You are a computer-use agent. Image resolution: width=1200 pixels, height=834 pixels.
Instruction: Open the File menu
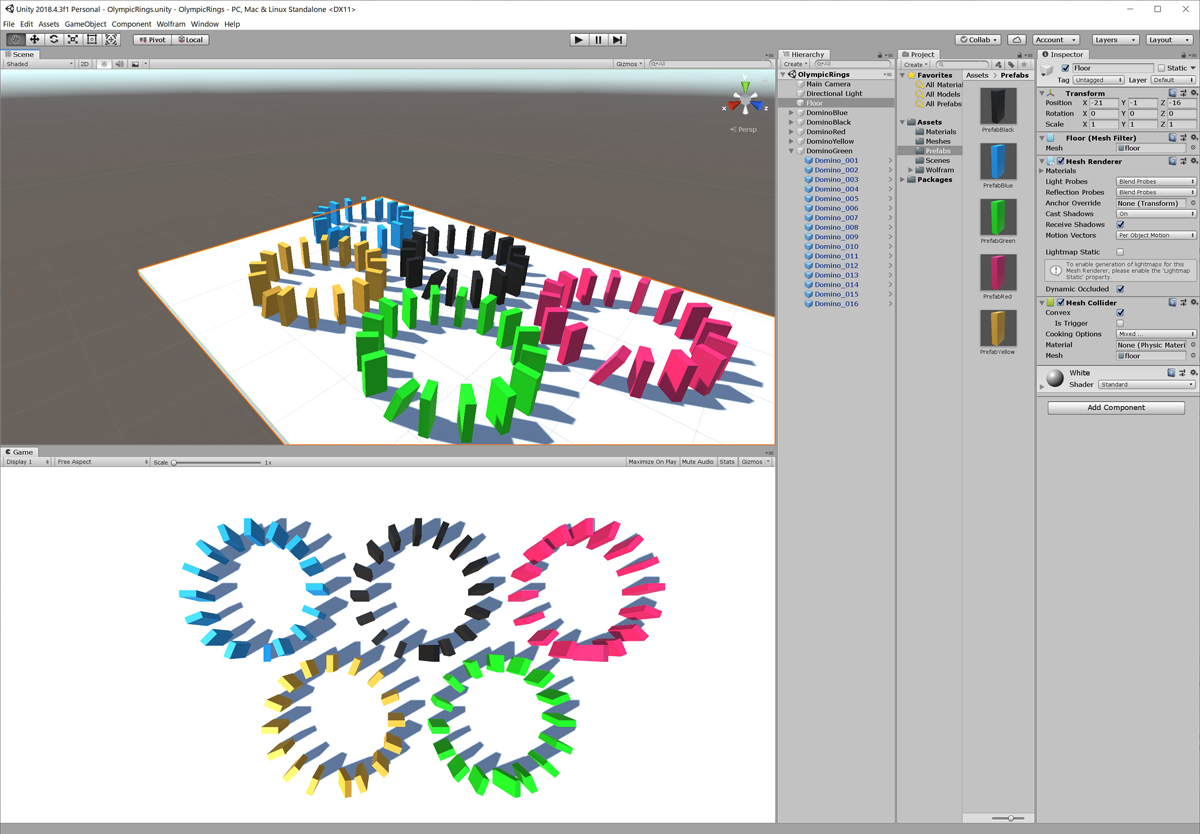[9, 24]
